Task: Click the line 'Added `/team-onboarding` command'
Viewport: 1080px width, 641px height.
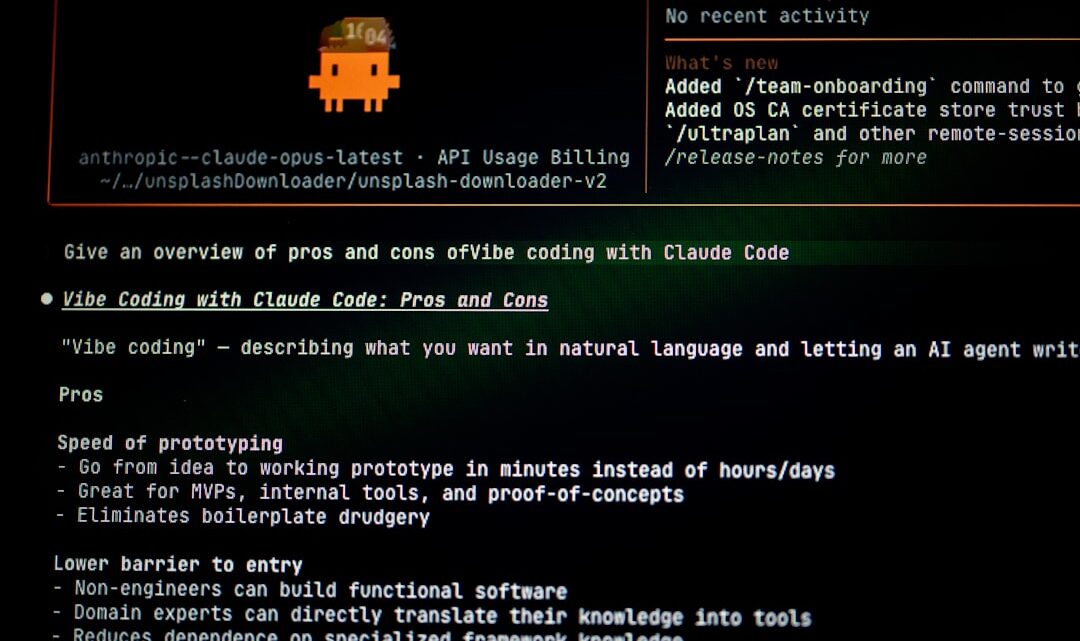Action: [872, 86]
